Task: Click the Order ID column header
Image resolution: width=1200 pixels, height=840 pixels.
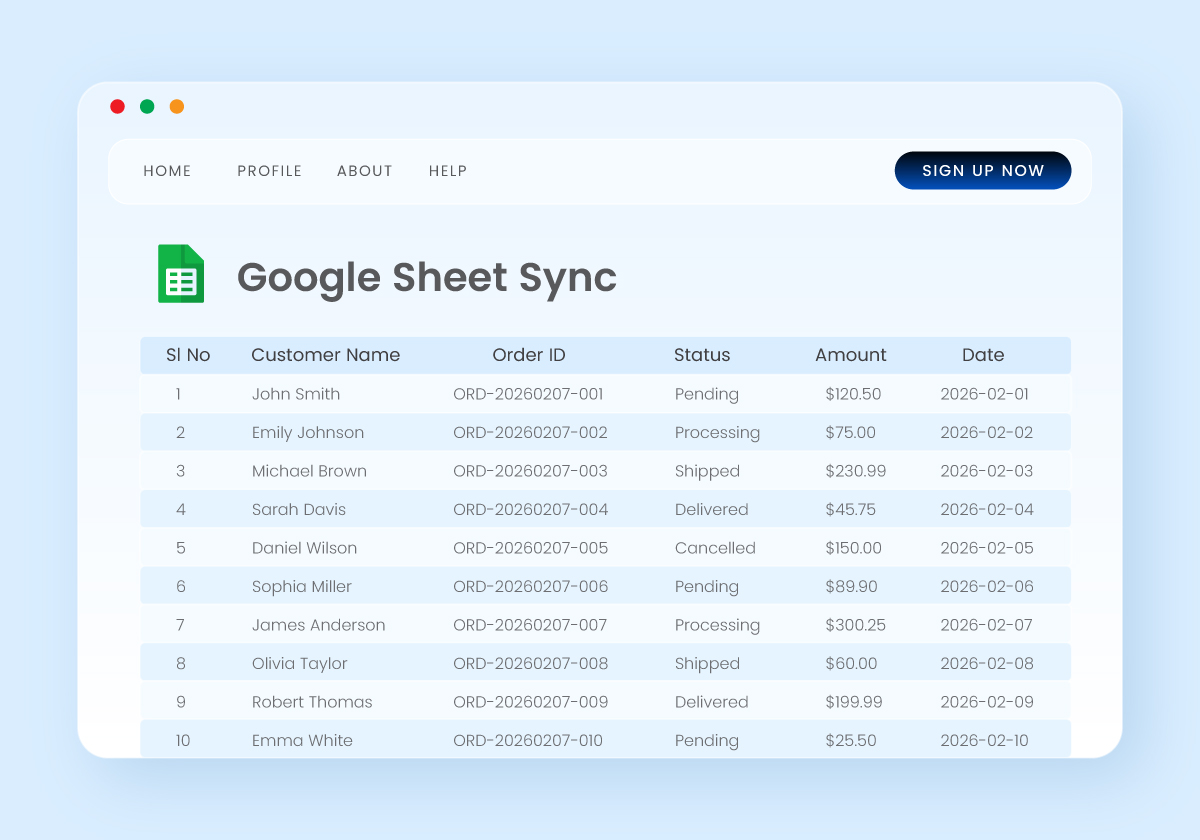Action: [x=528, y=355]
